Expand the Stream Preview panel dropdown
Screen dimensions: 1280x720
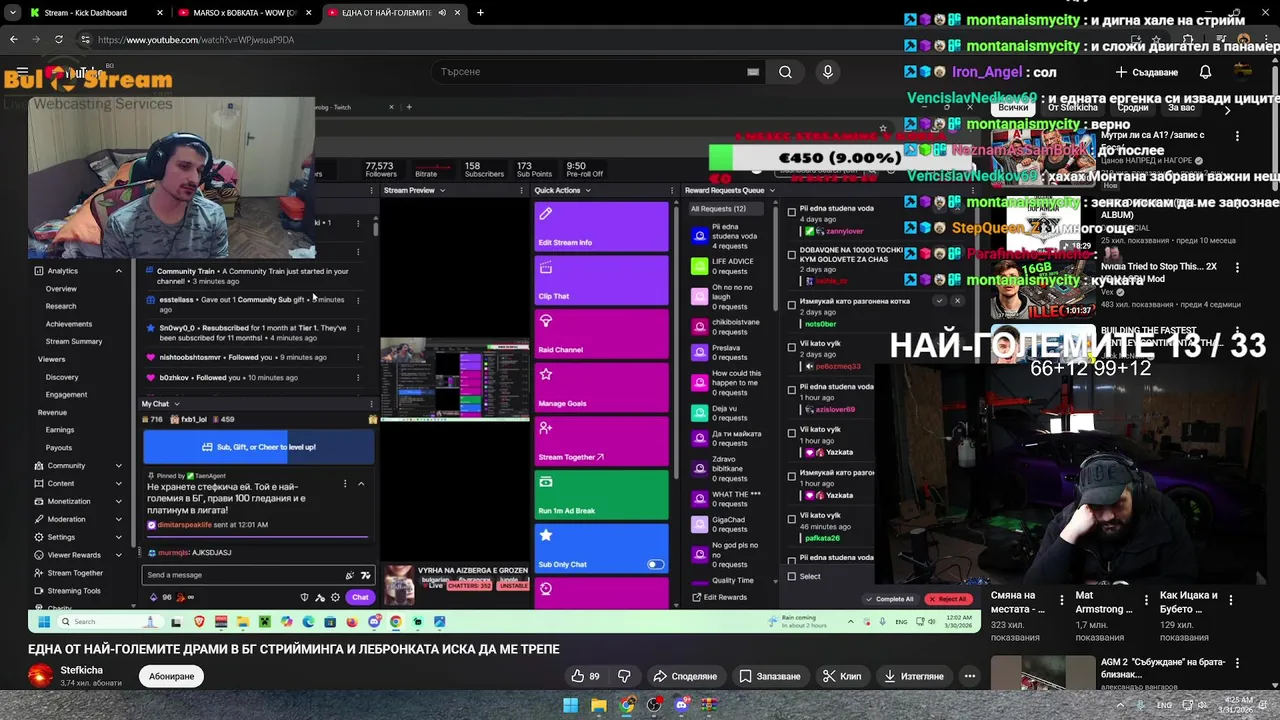pos(442,190)
